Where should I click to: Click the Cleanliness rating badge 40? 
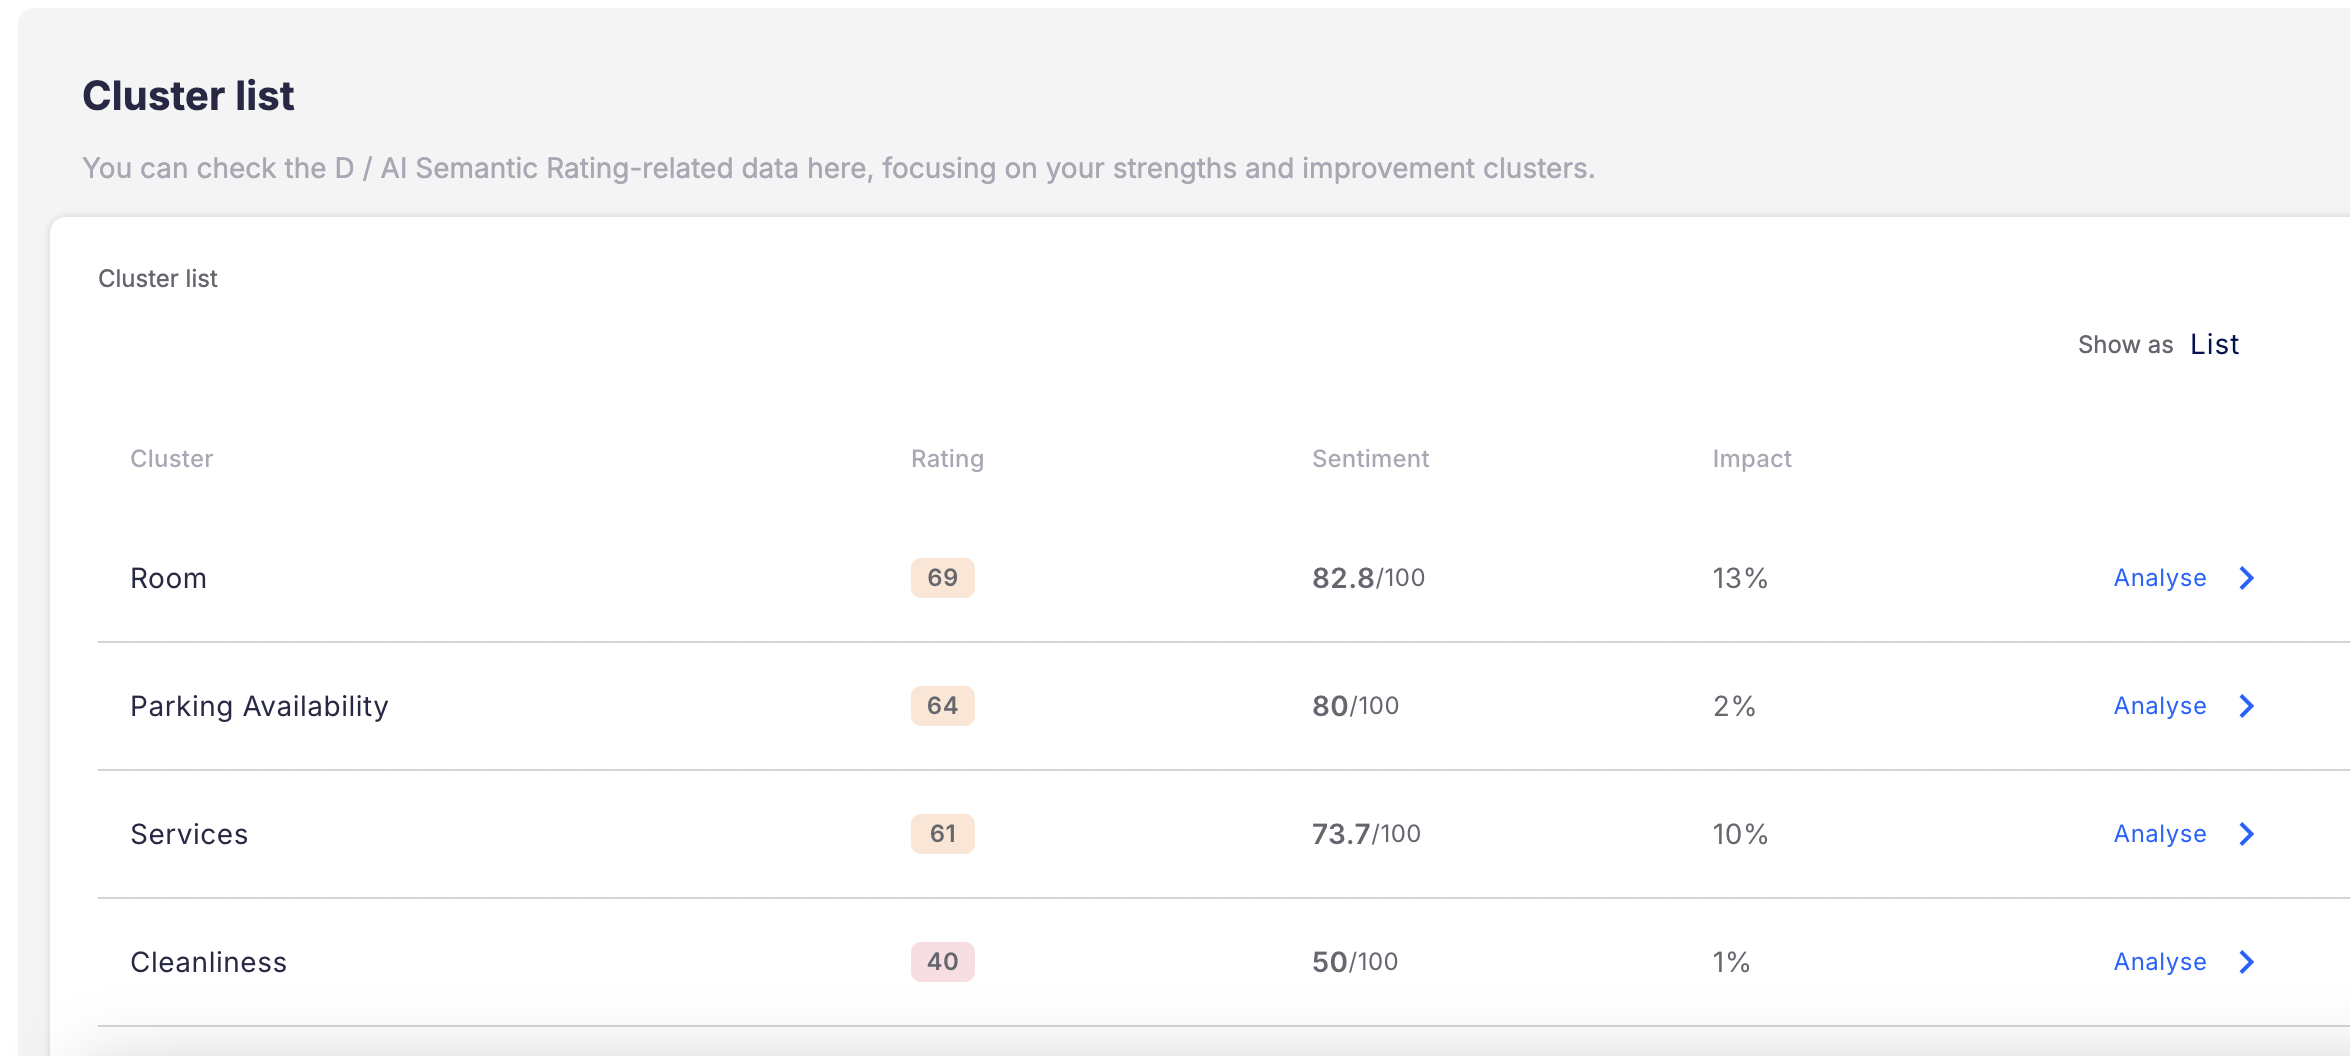[942, 962]
